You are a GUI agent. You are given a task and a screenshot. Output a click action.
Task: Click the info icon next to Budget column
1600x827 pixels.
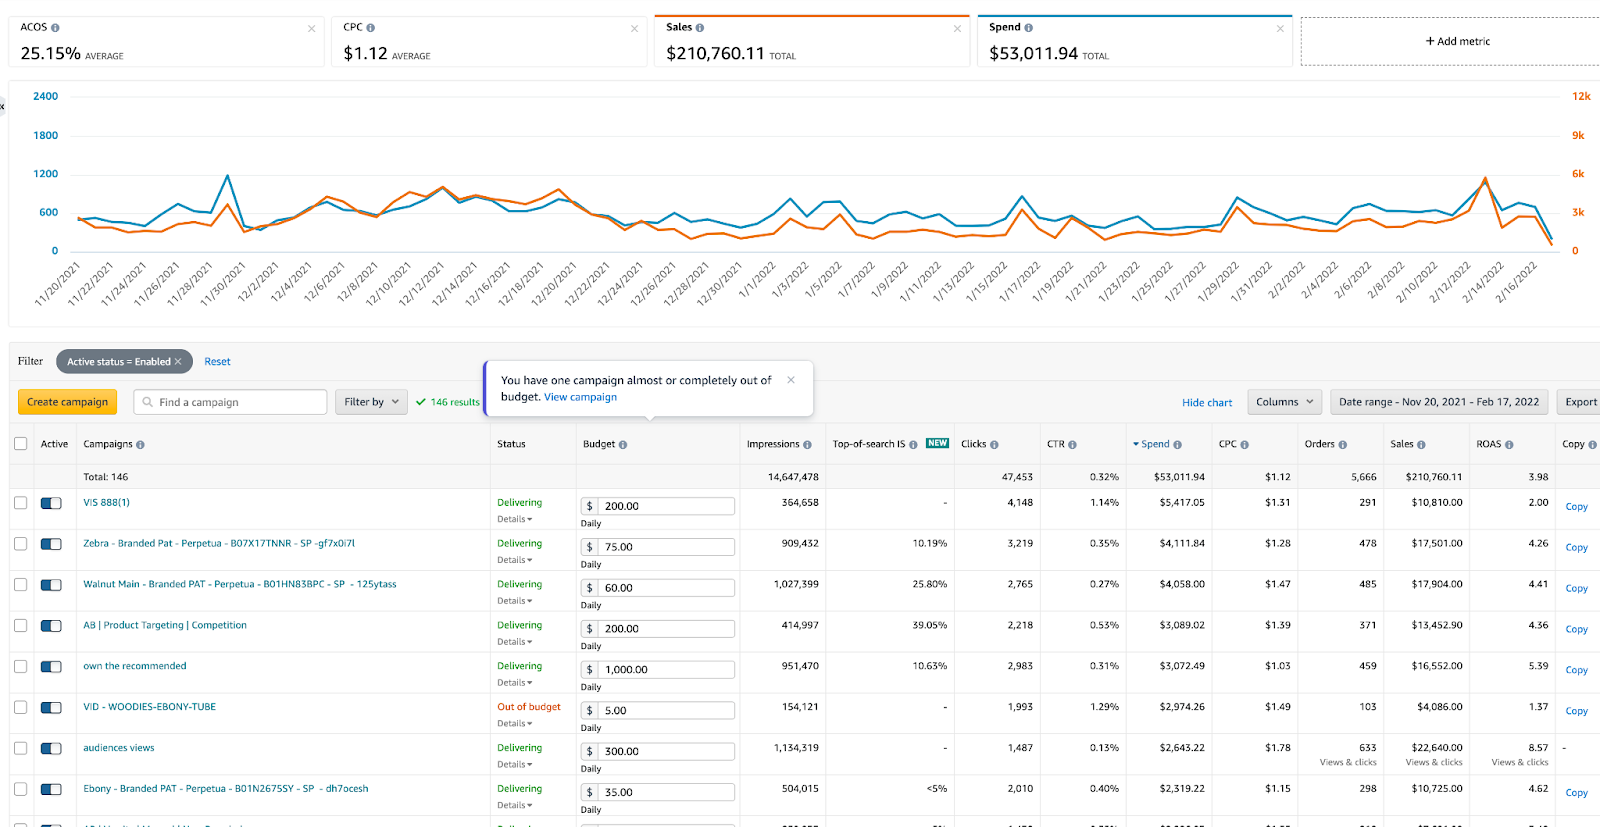pyautogui.click(x=623, y=445)
